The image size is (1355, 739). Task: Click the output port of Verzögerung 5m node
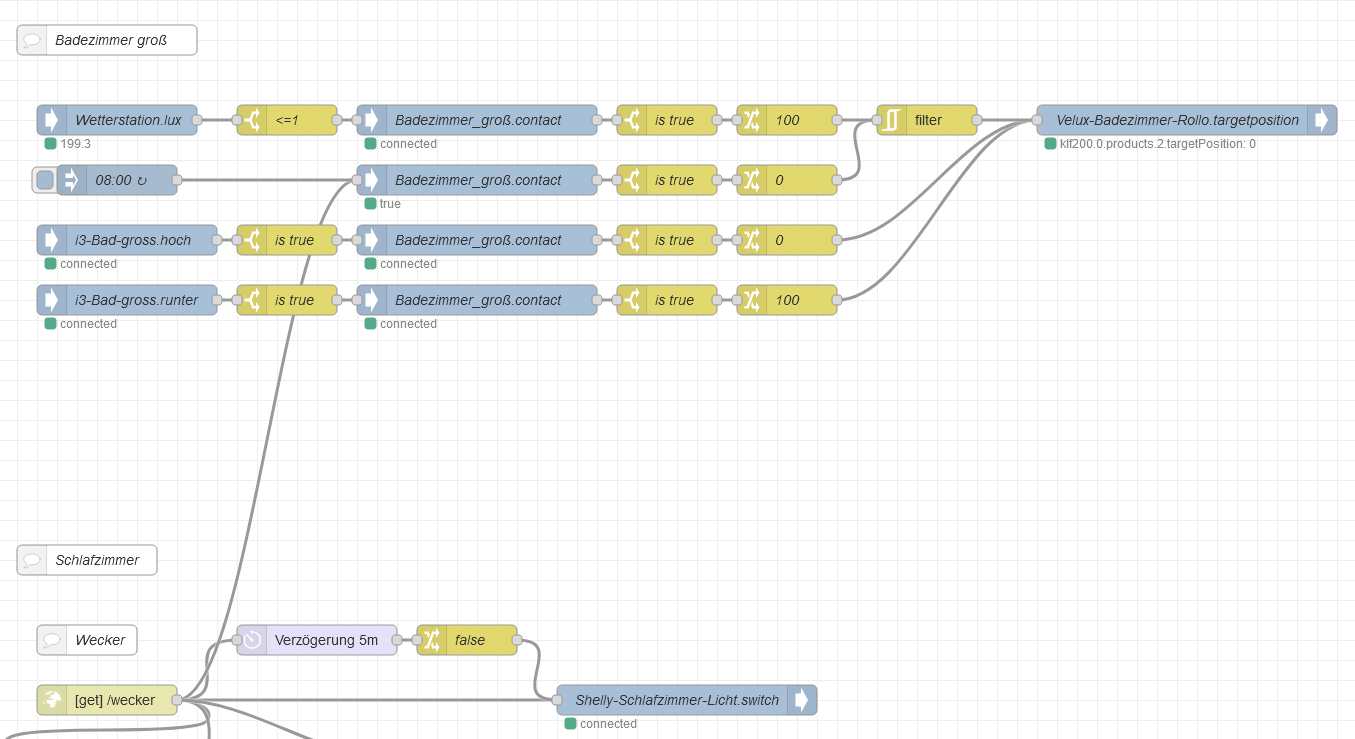397,640
